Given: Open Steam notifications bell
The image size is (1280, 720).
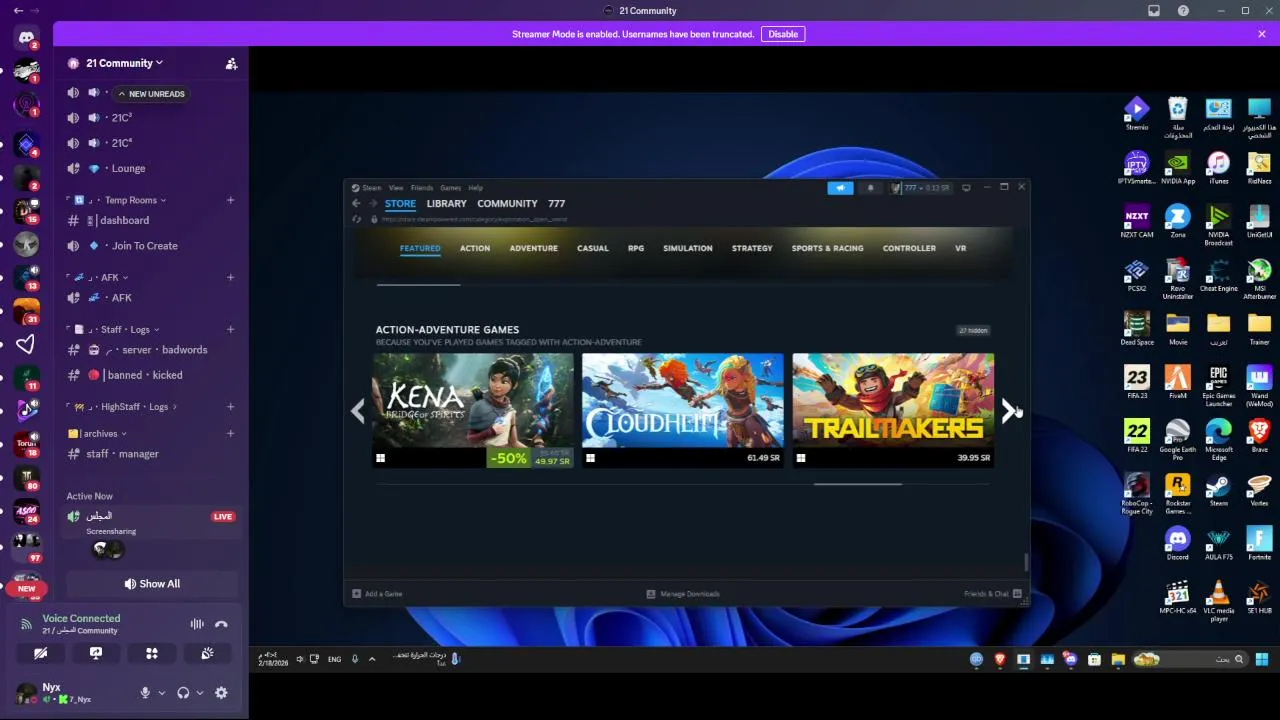Looking at the screenshot, I should [870, 188].
